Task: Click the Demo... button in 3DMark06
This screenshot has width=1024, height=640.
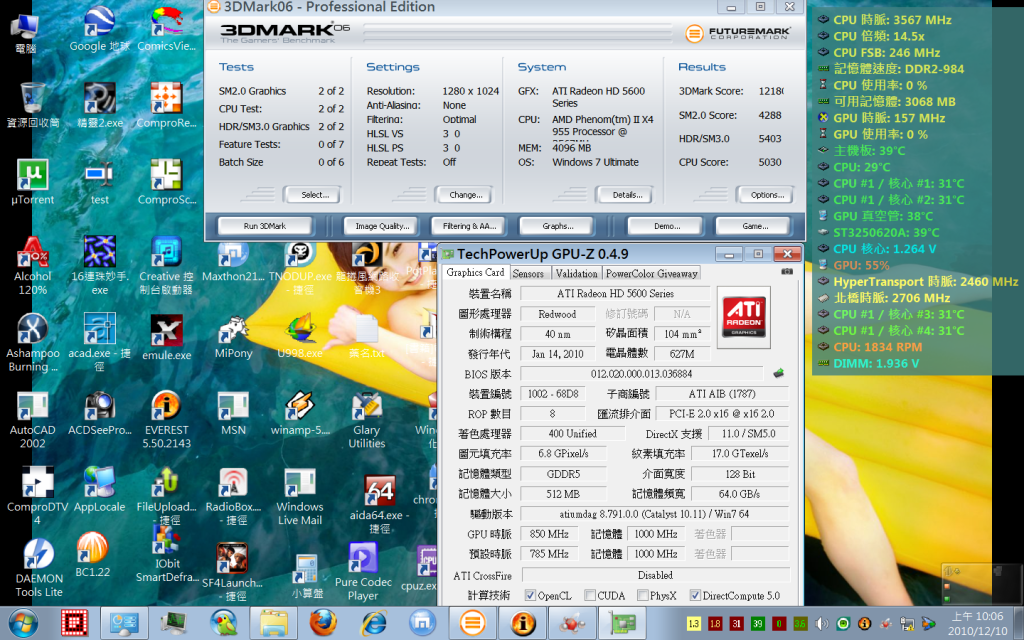Action: point(666,226)
